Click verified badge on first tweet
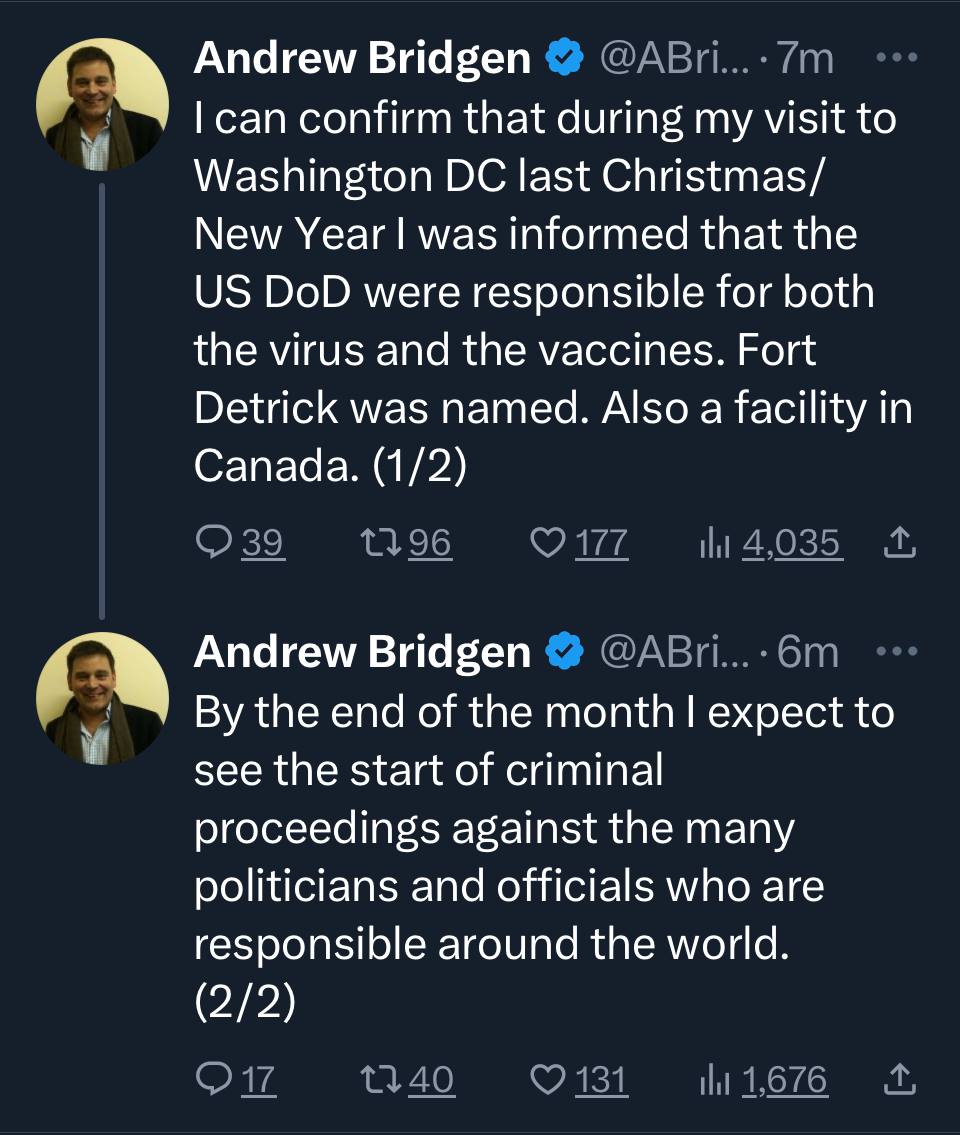 coord(565,58)
